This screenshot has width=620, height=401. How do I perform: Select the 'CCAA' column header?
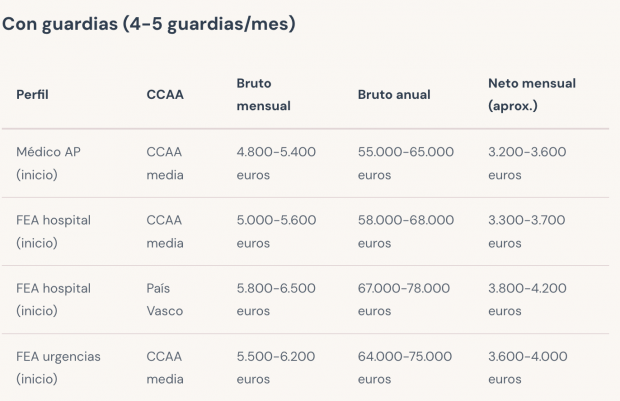click(165, 95)
